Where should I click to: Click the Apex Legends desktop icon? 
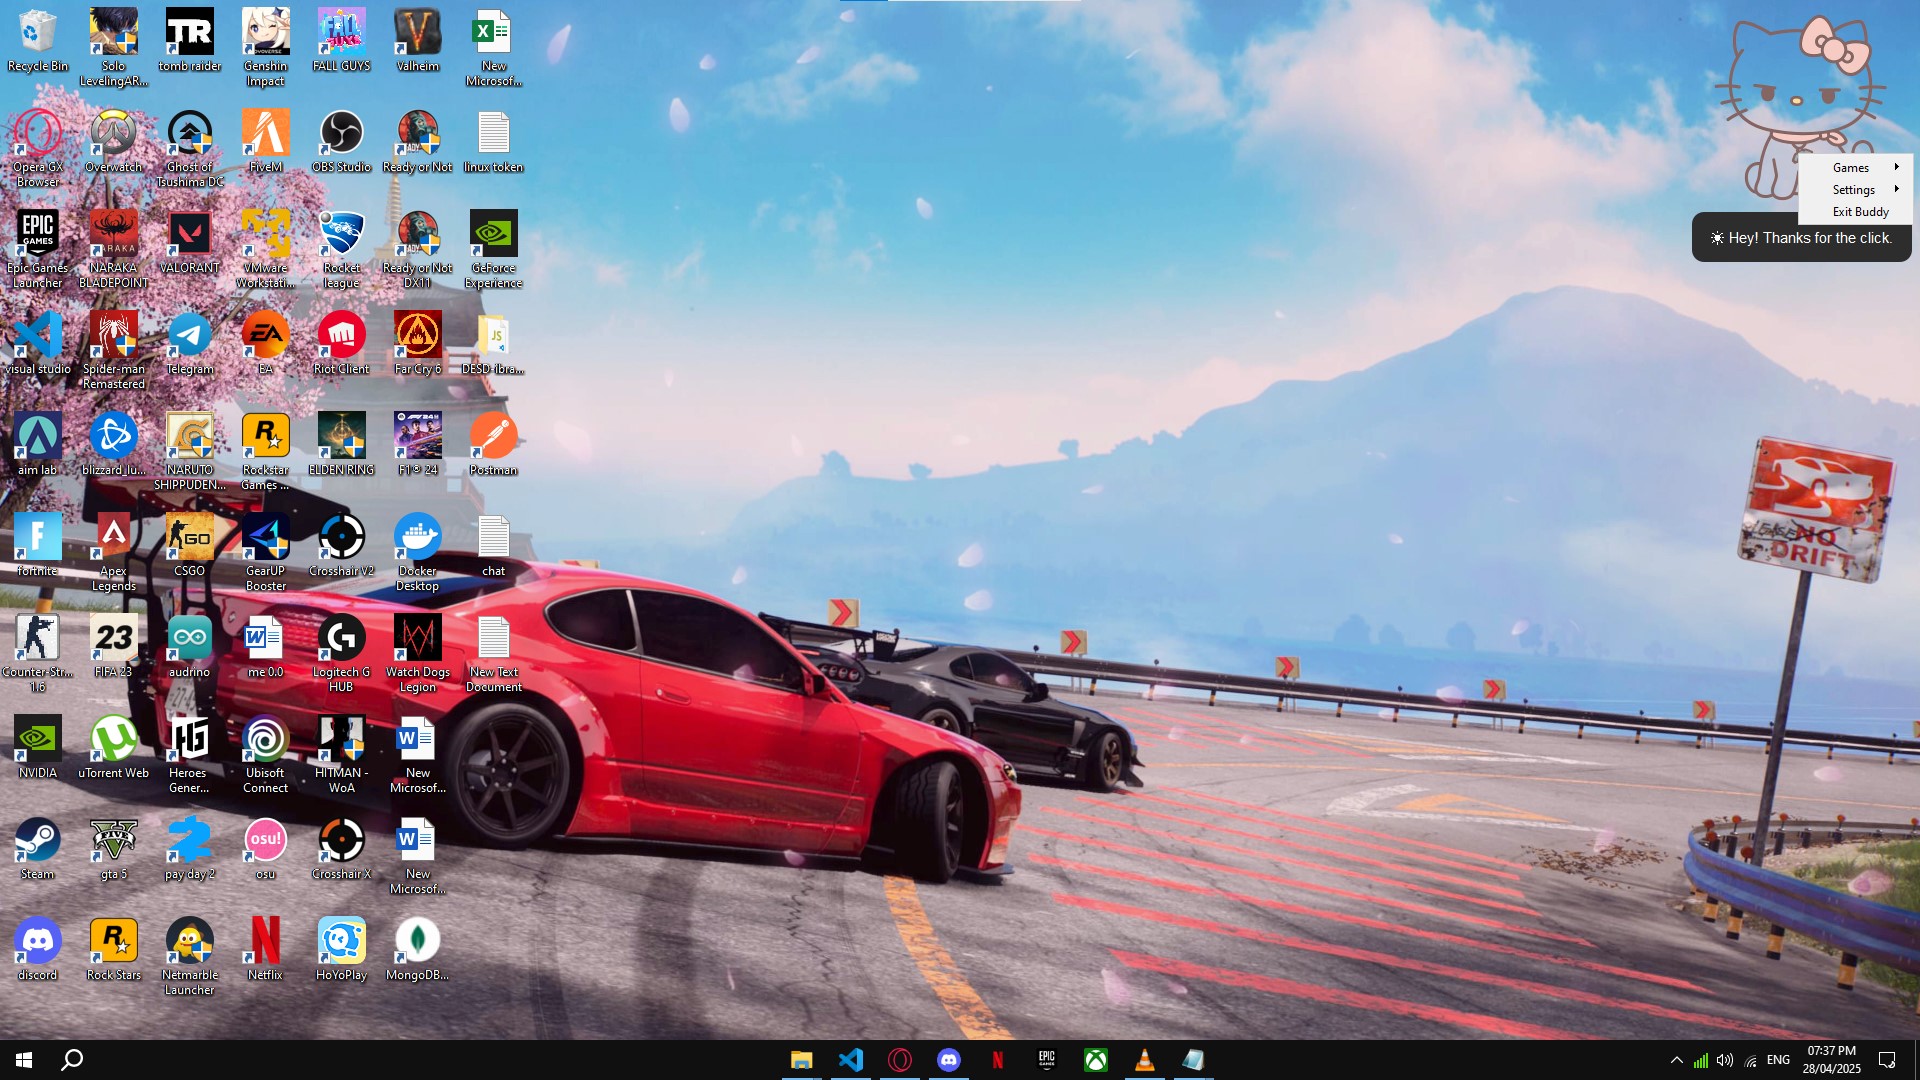pyautogui.click(x=114, y=553)
